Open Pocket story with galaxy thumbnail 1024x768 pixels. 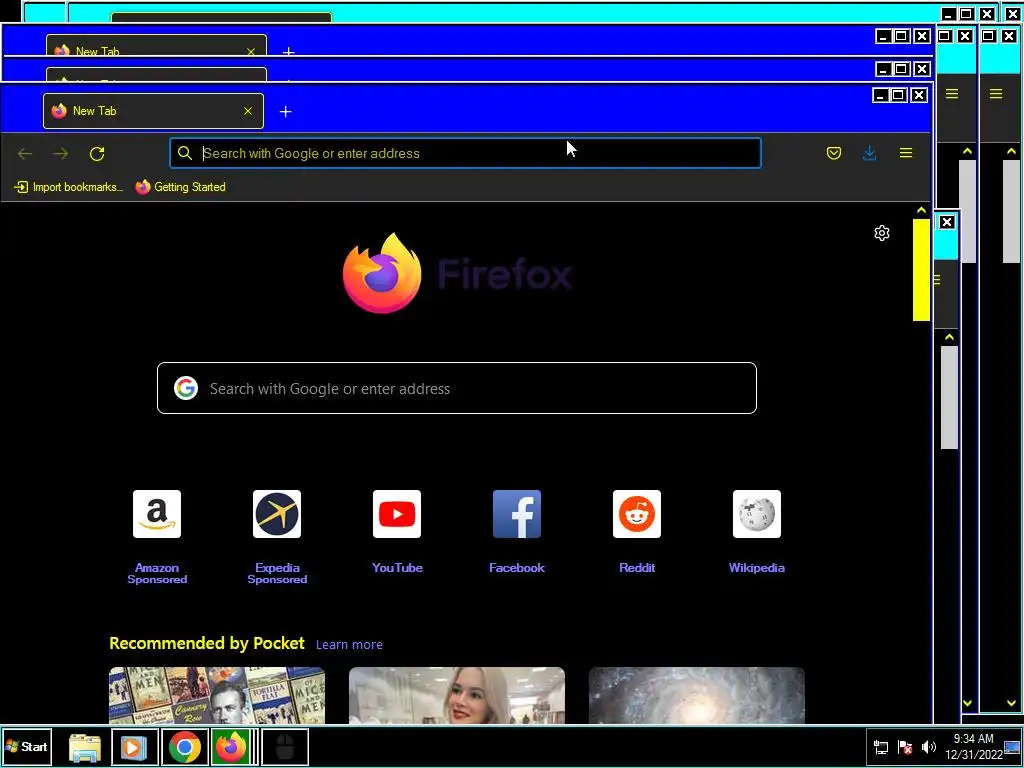click(x=697, y=696)
